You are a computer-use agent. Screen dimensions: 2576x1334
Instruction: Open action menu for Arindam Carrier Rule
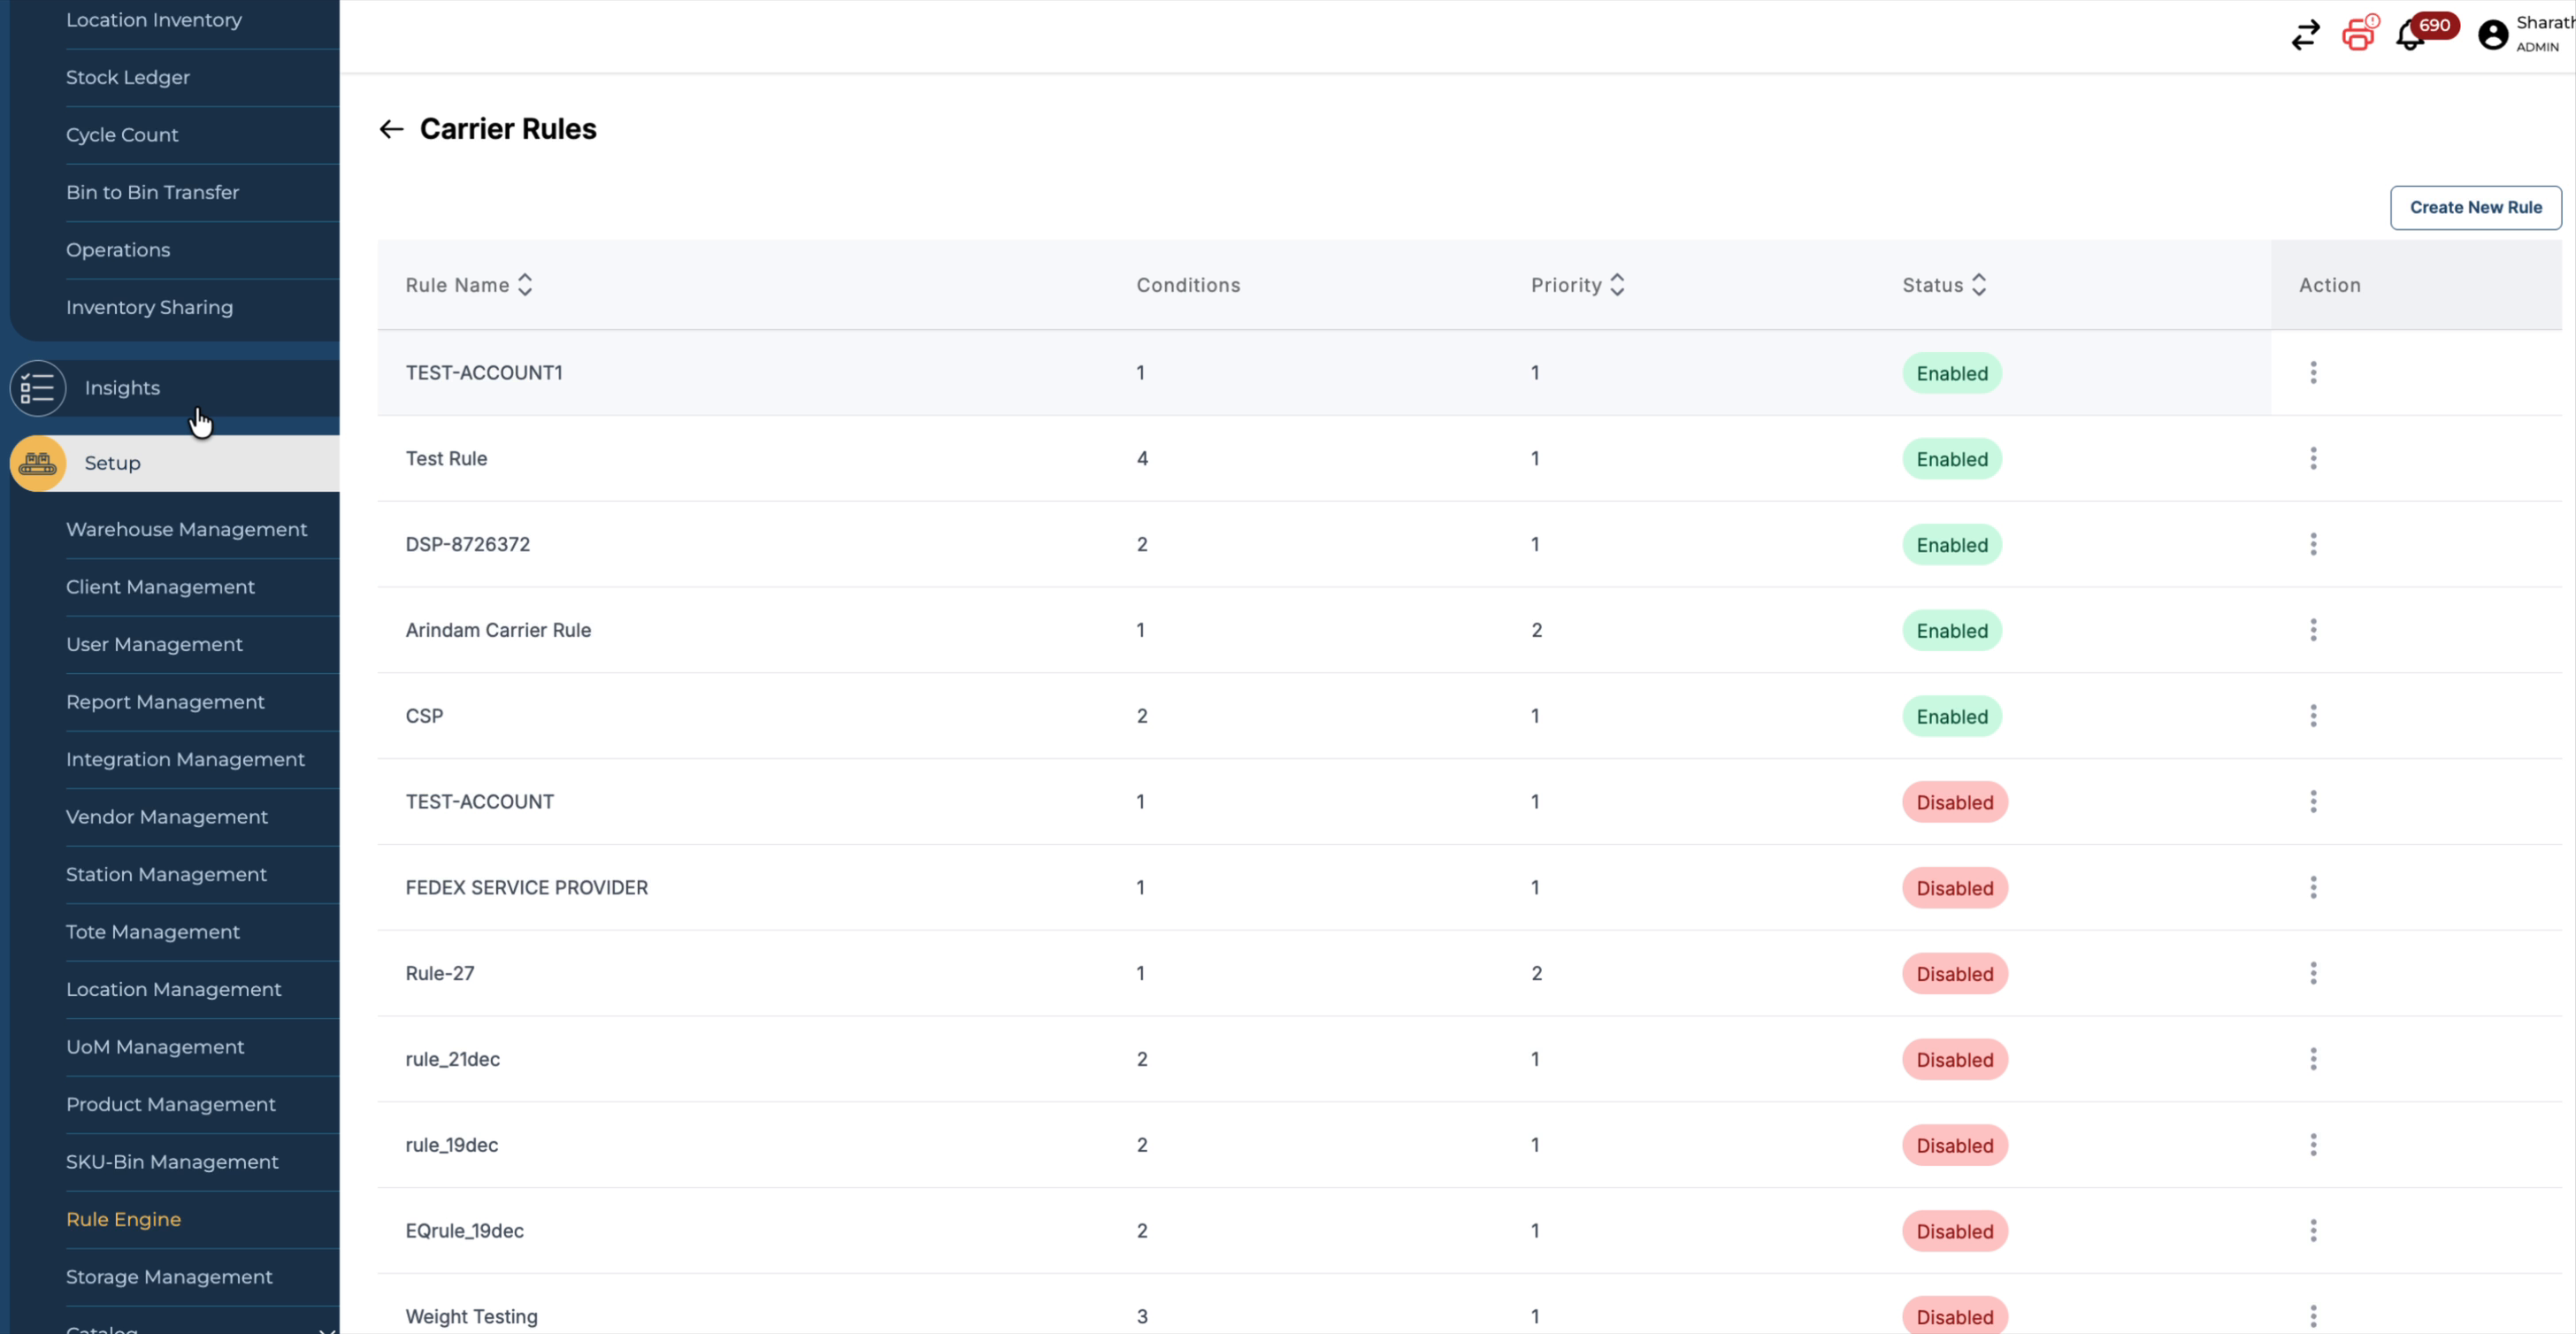(2313, 630)
